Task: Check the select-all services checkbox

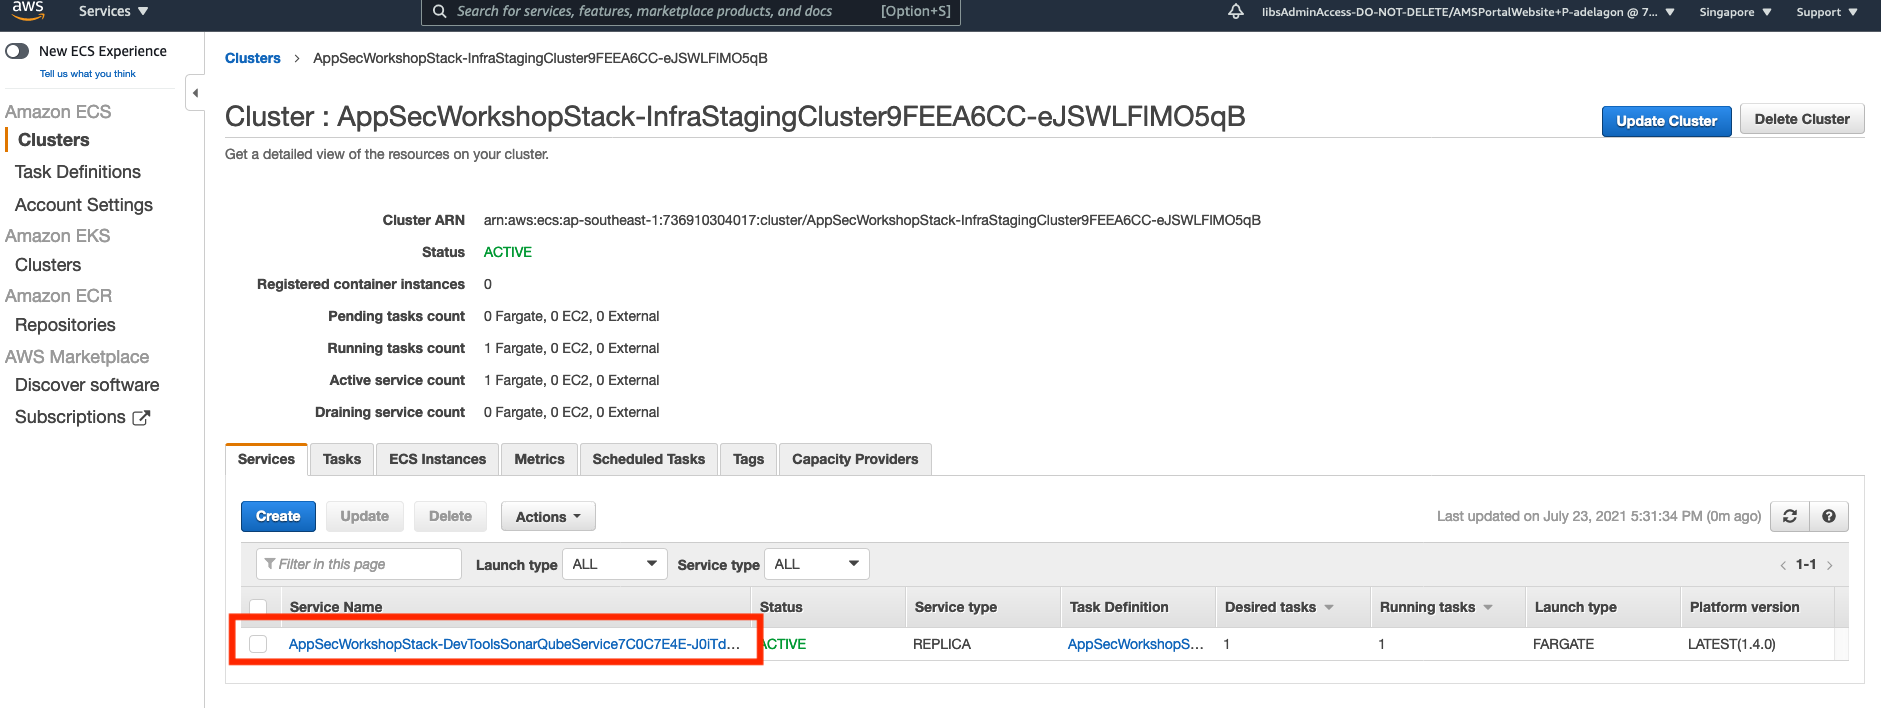Action: tap(258, 607)
